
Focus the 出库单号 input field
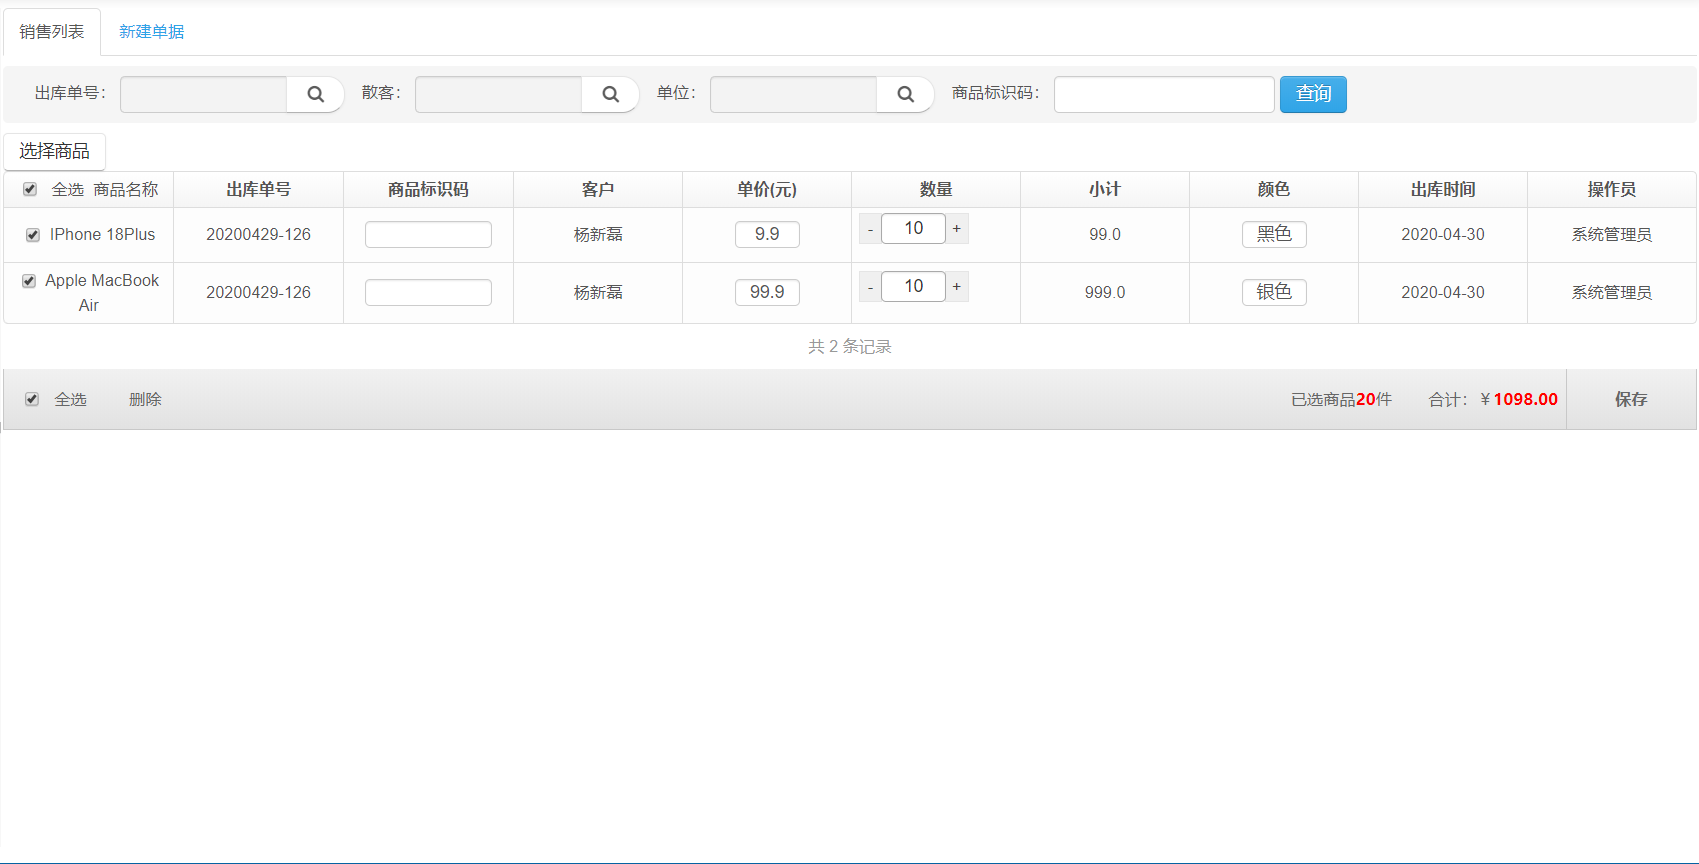click(203, 94)
